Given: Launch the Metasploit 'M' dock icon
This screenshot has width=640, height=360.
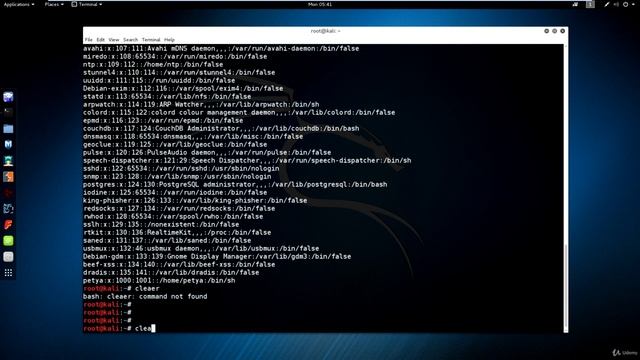Looking at the screenshot, I should [x=8, y=144].
